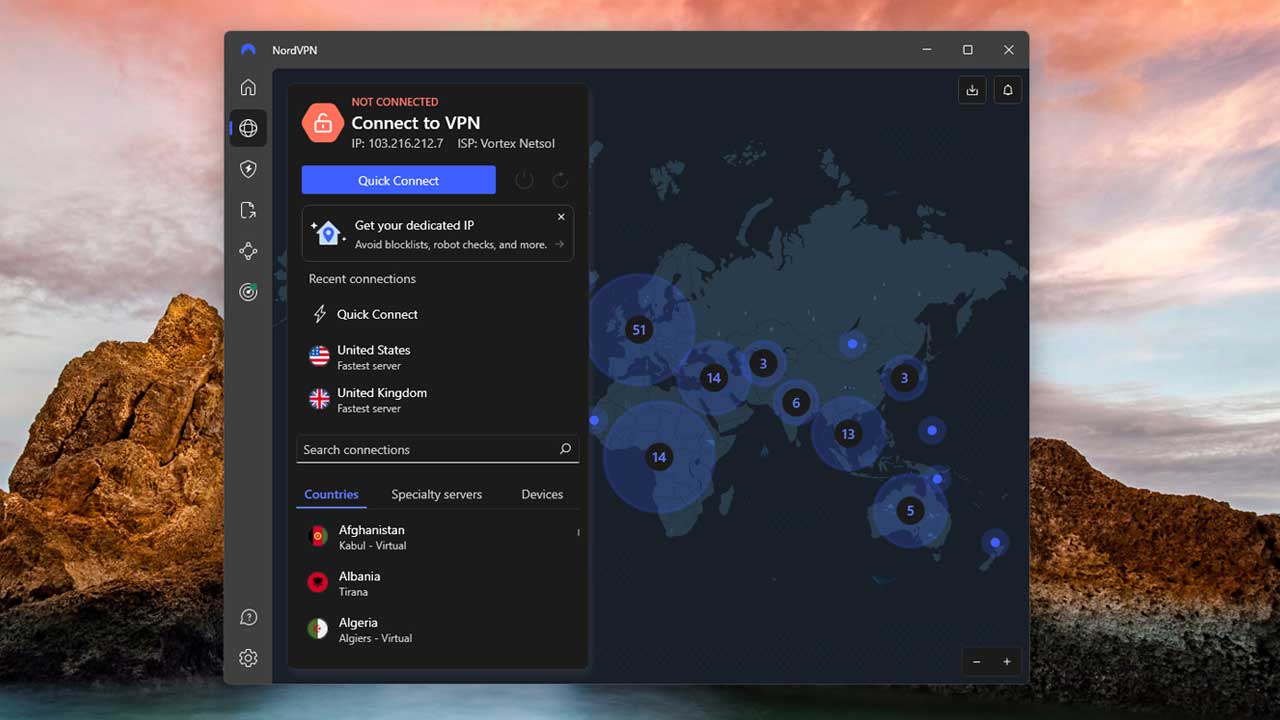Click the download updates icon

[x=972, y=90]
